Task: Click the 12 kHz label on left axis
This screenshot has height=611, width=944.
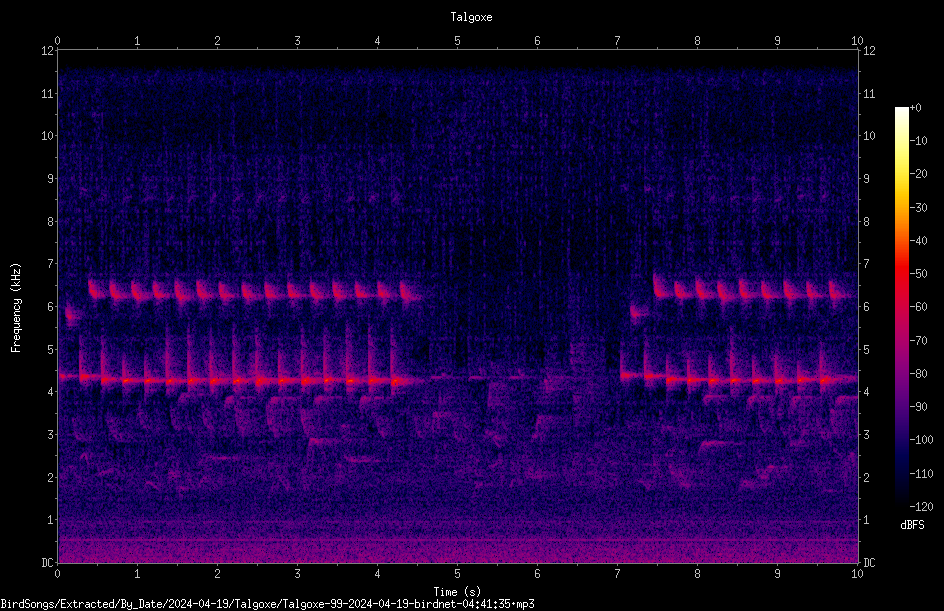Action: pyautogui.click(x=48, y=51)
